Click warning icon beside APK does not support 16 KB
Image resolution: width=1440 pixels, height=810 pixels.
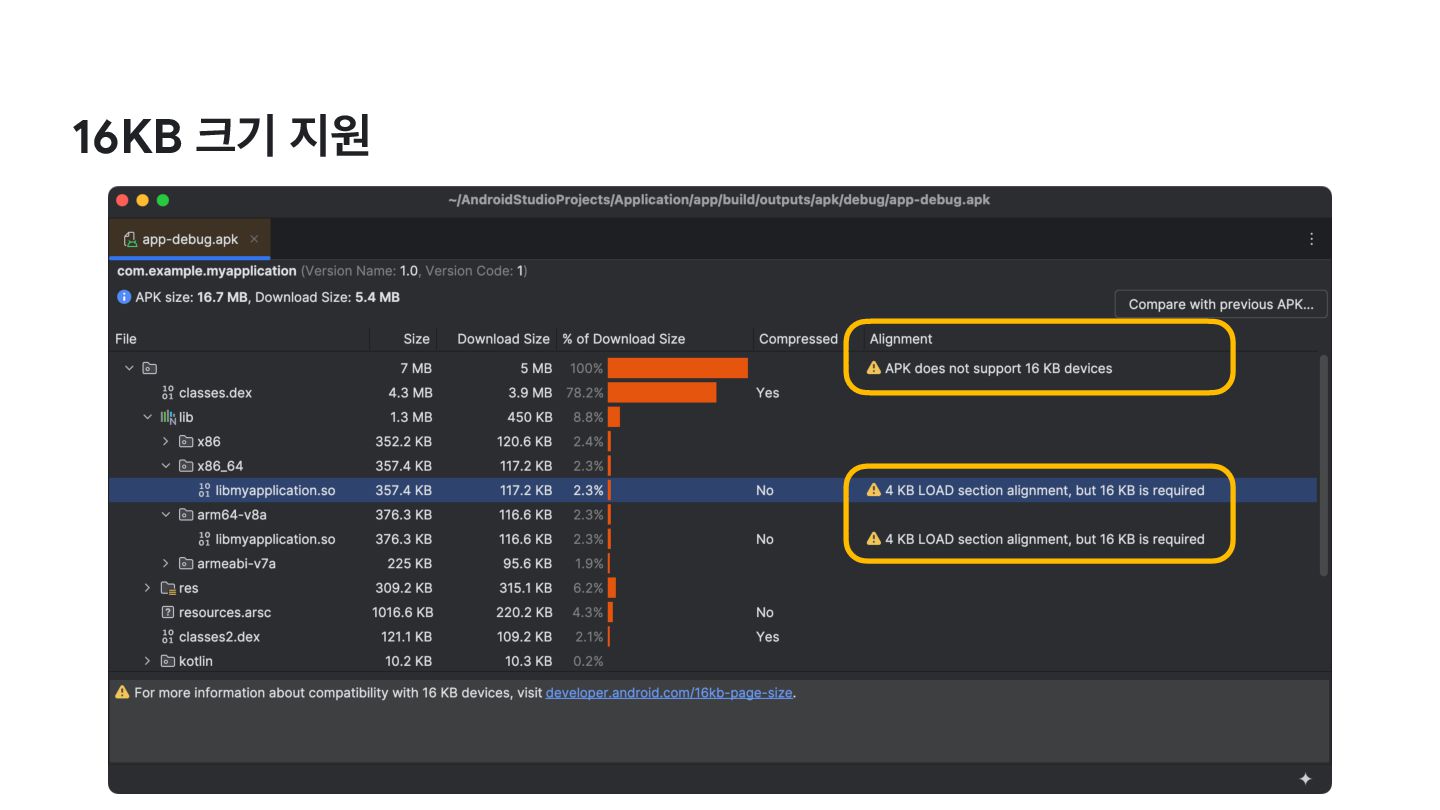(874, 368)
